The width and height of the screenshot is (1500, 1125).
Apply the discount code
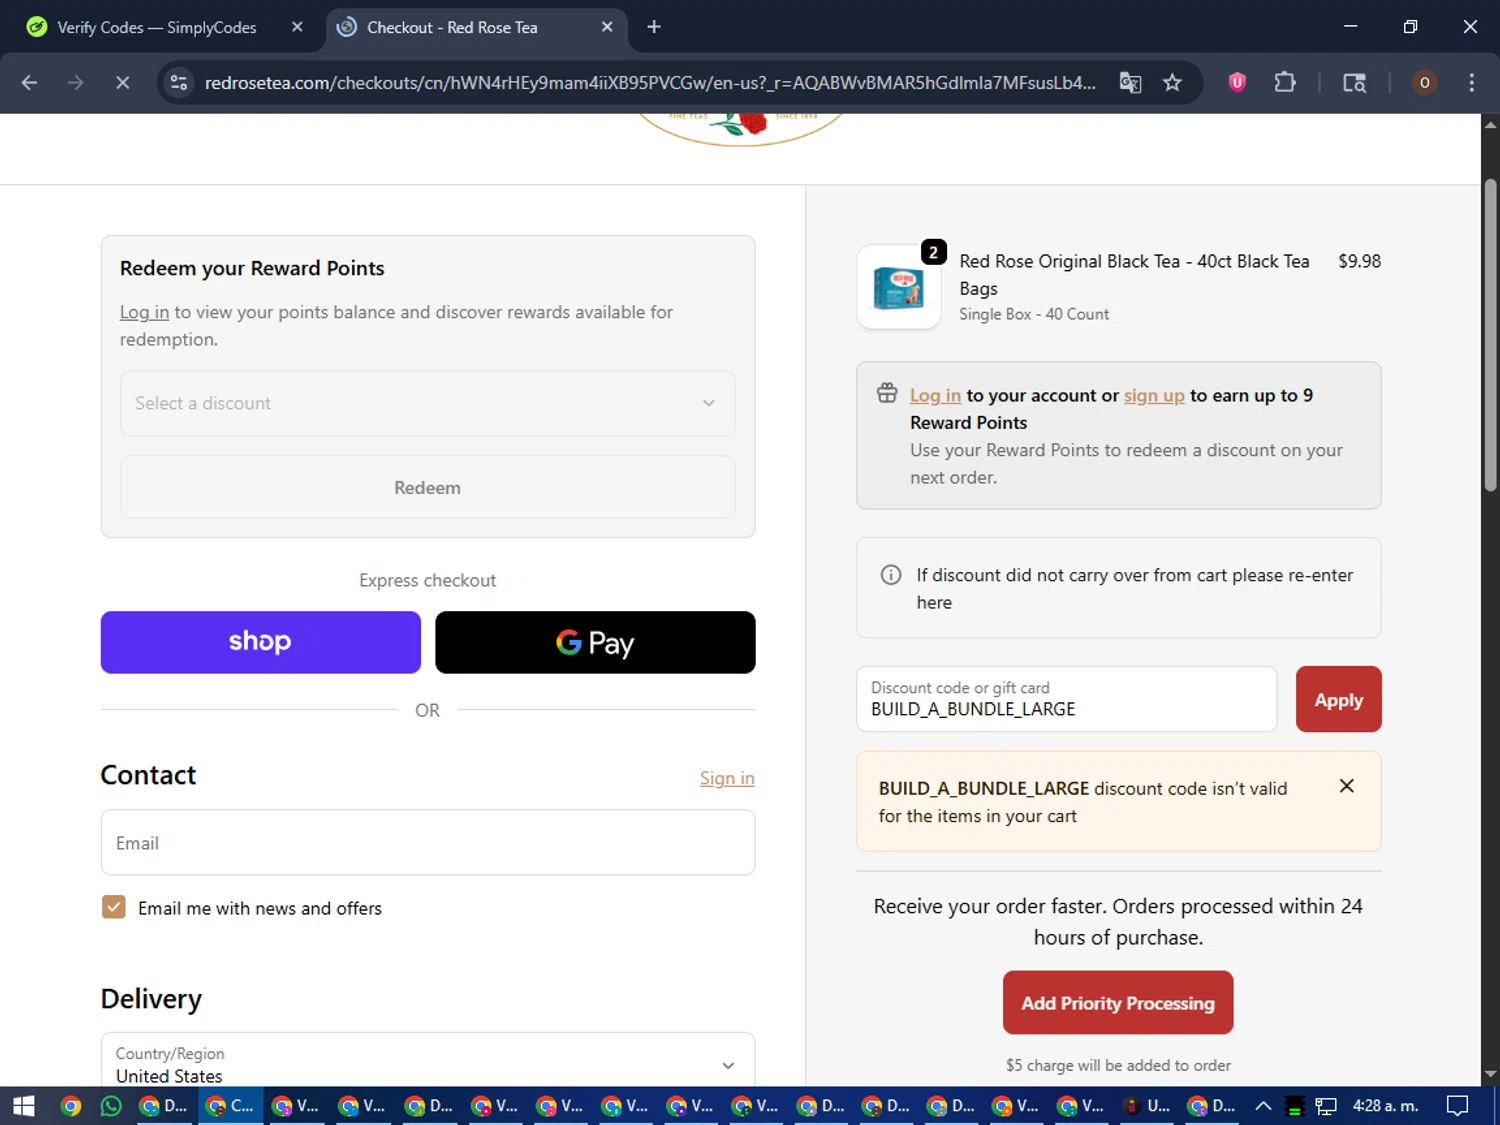[x=1338, y=699]
